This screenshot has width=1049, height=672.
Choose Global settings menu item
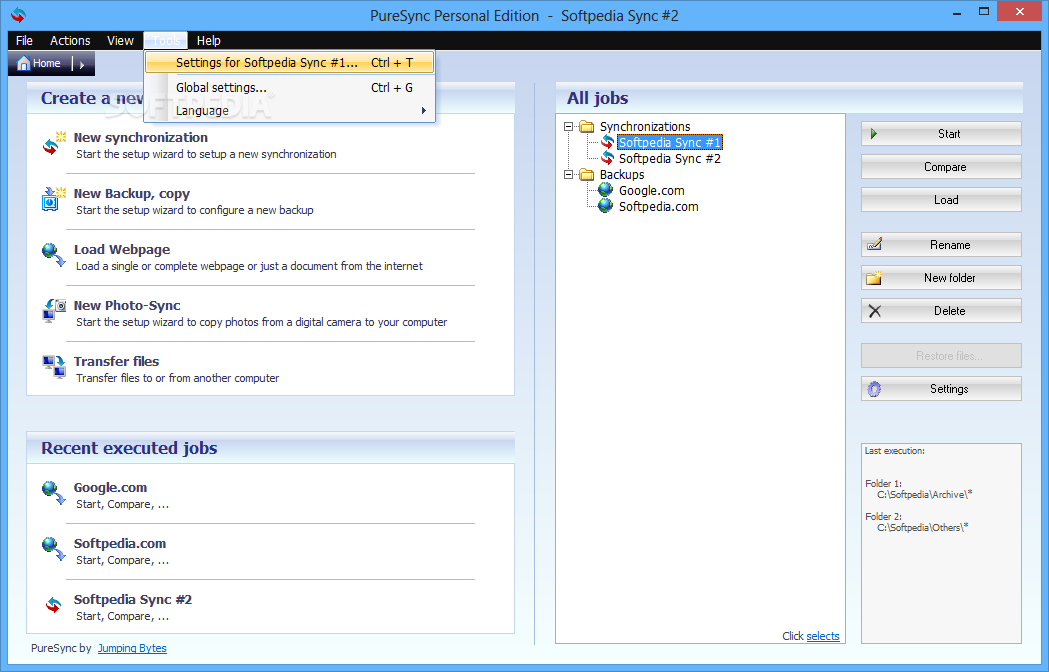[290, 88]
